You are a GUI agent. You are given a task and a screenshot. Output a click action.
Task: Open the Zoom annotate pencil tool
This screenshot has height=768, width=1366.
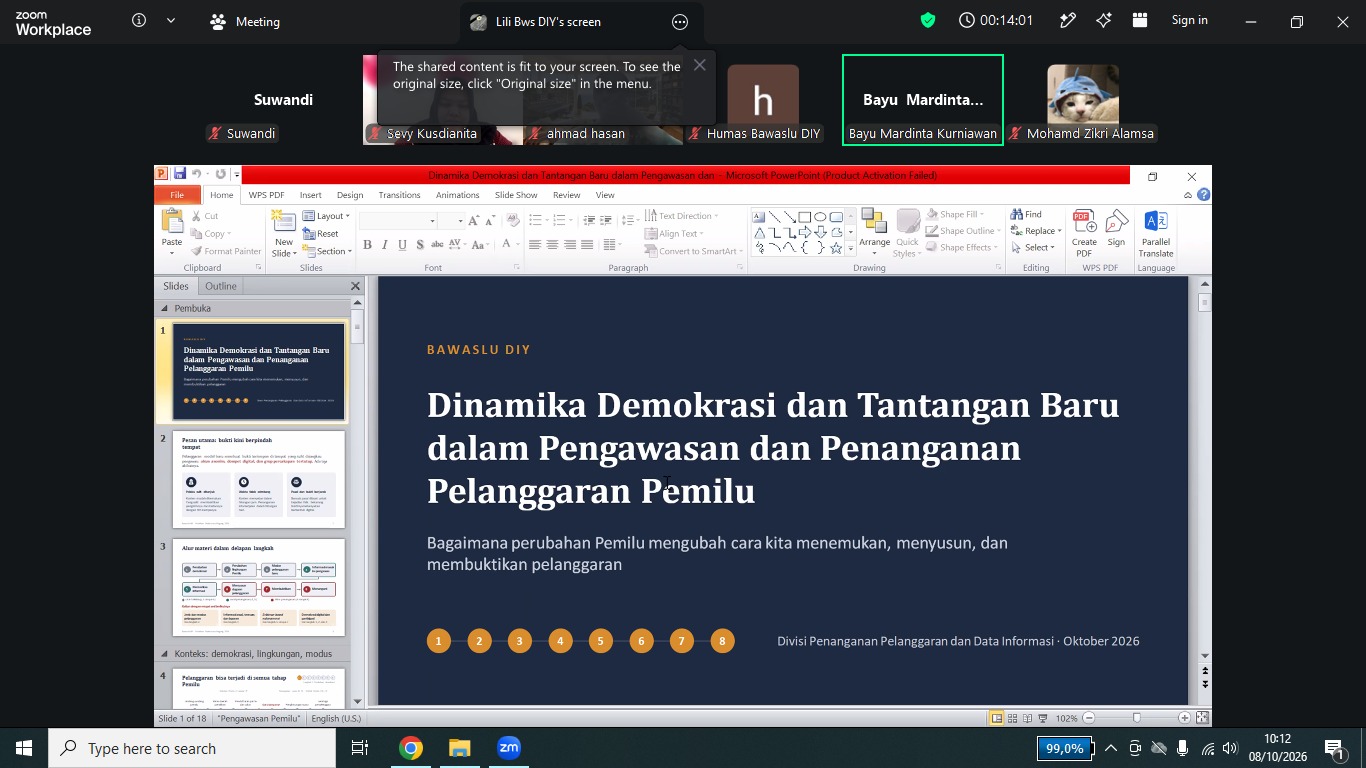1068,20
